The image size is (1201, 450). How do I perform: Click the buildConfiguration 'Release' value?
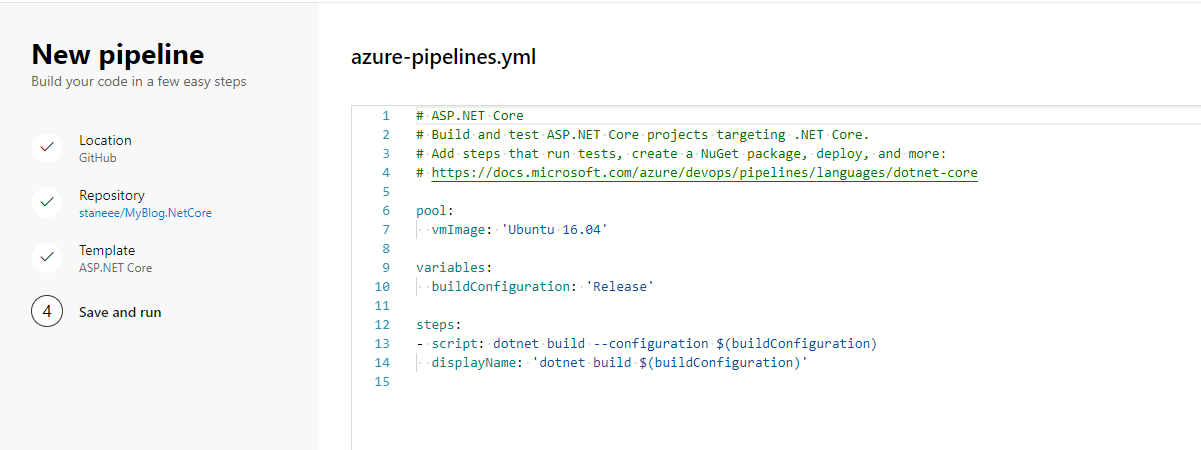(620, 287)
